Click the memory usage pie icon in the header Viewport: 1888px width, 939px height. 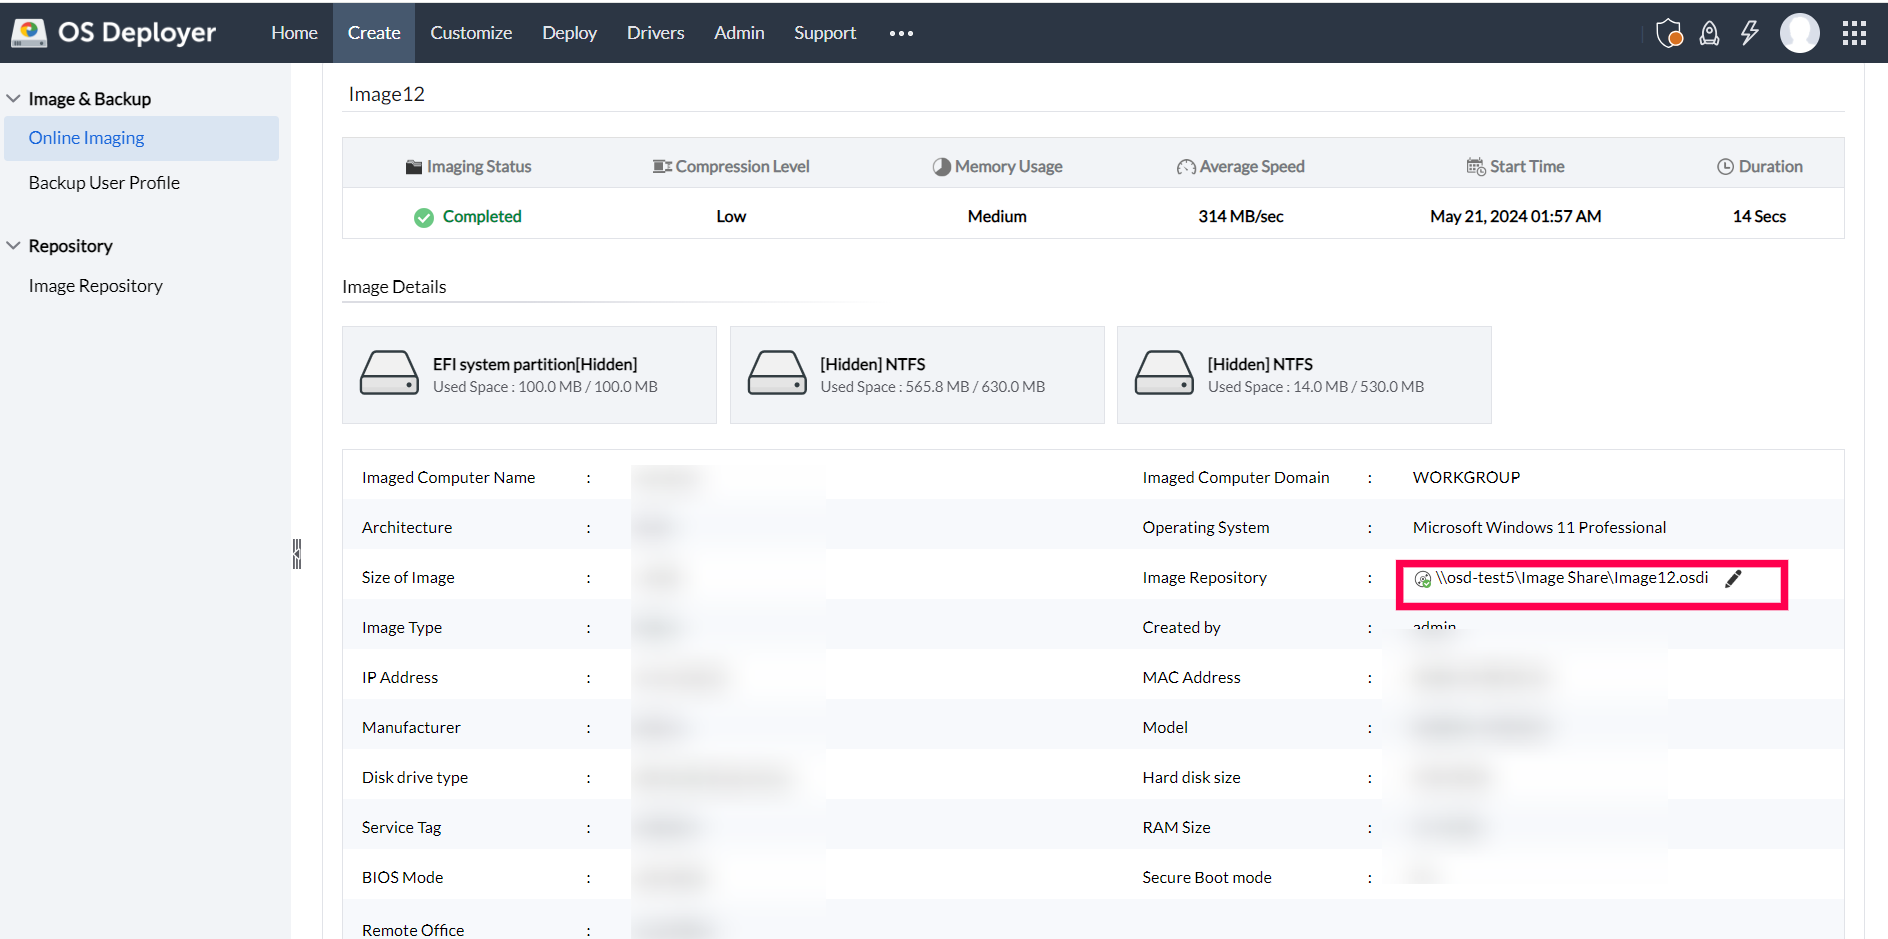(941, 166)
